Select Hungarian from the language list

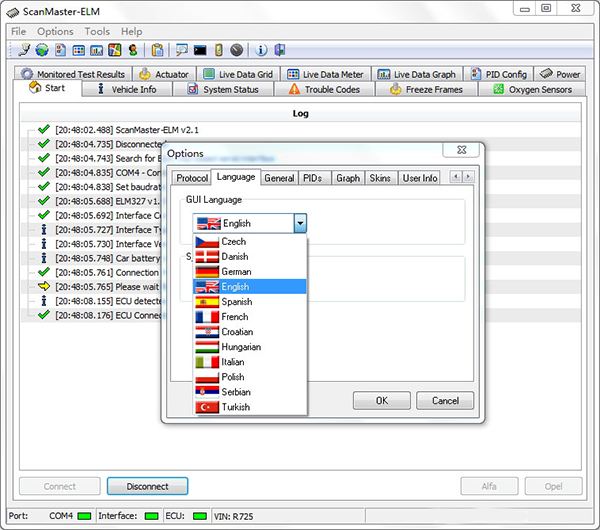[x=250, y=347]
